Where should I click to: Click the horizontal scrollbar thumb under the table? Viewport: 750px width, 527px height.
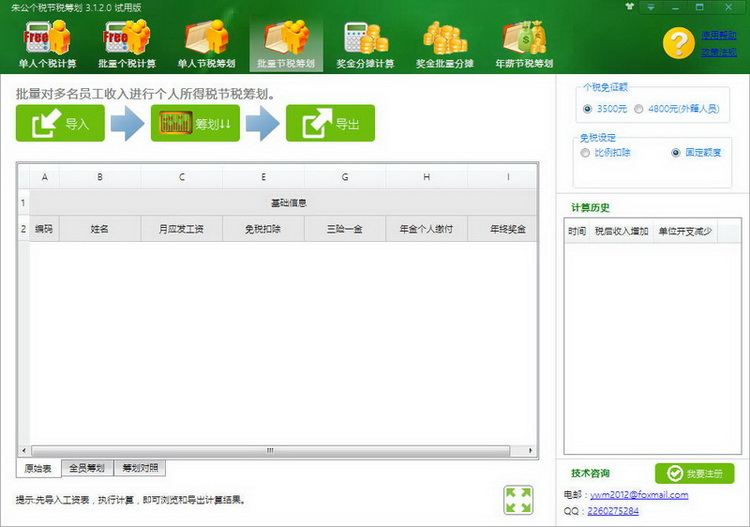click(271, 450)
